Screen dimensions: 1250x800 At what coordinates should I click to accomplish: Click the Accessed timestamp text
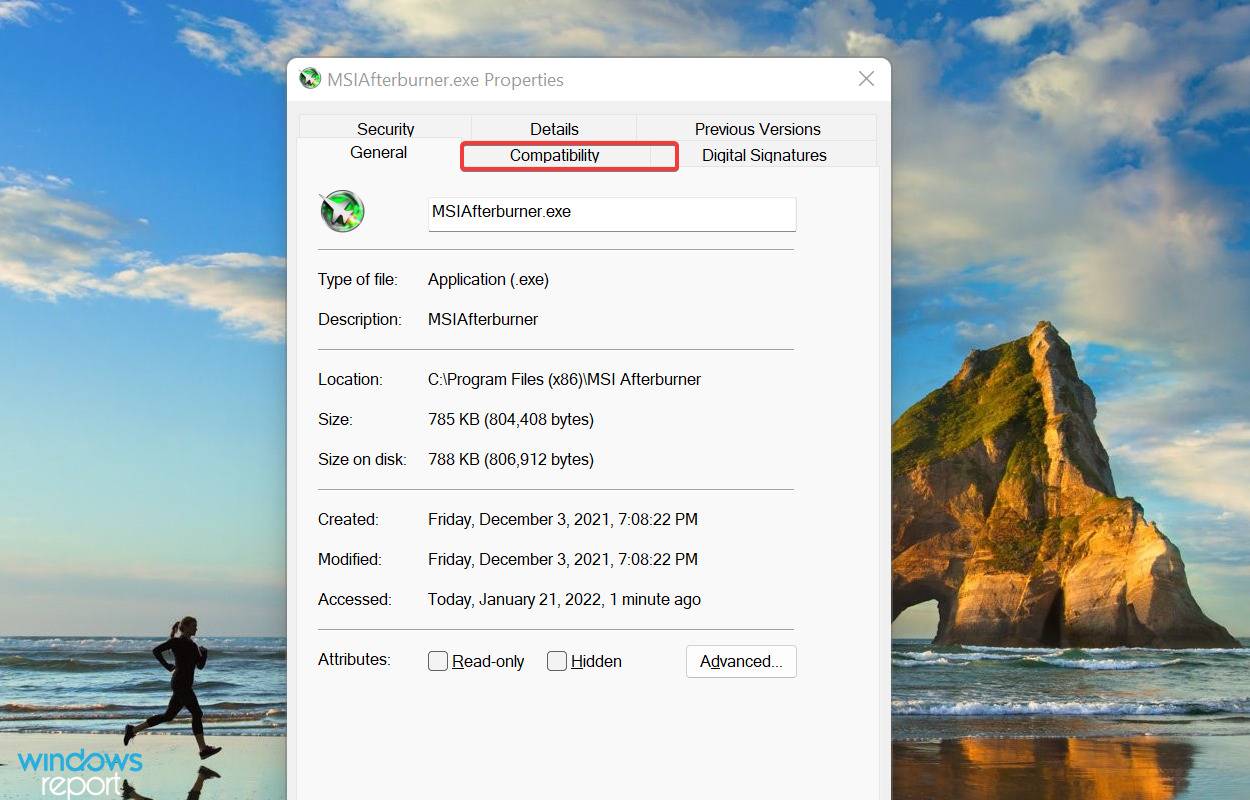pos(564,599)
